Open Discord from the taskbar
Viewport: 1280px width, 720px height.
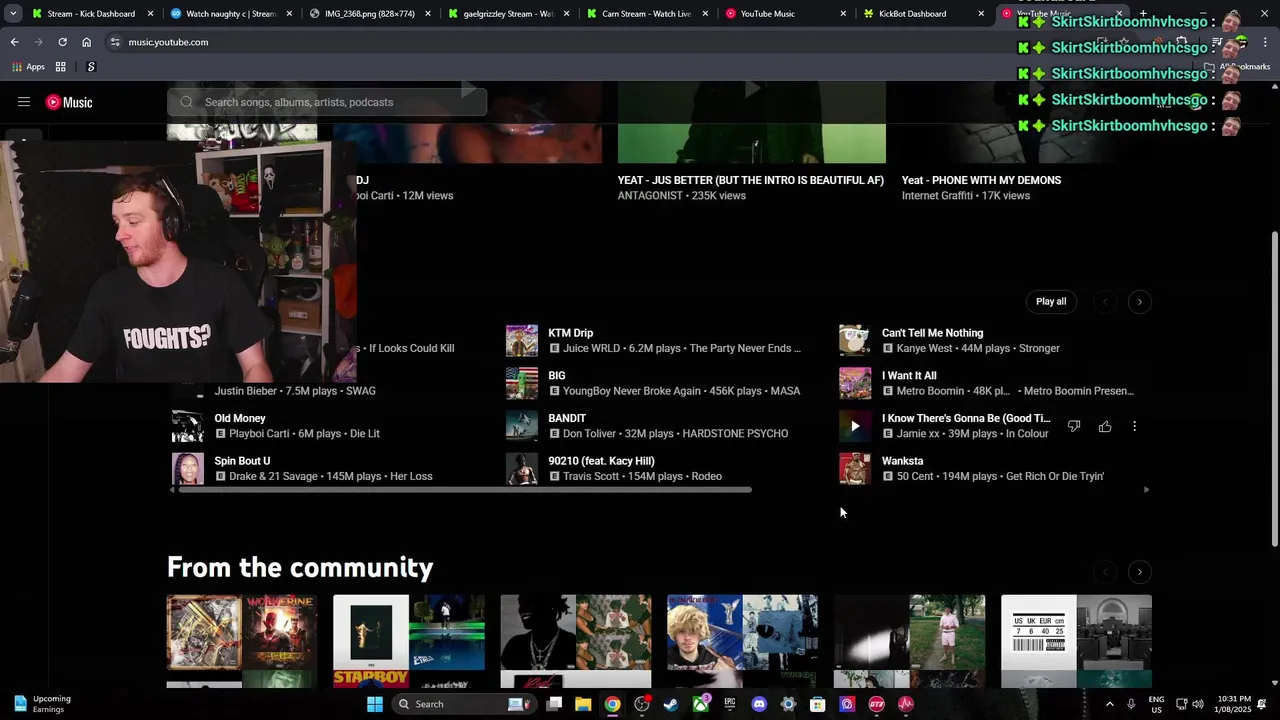pos(759,704)
